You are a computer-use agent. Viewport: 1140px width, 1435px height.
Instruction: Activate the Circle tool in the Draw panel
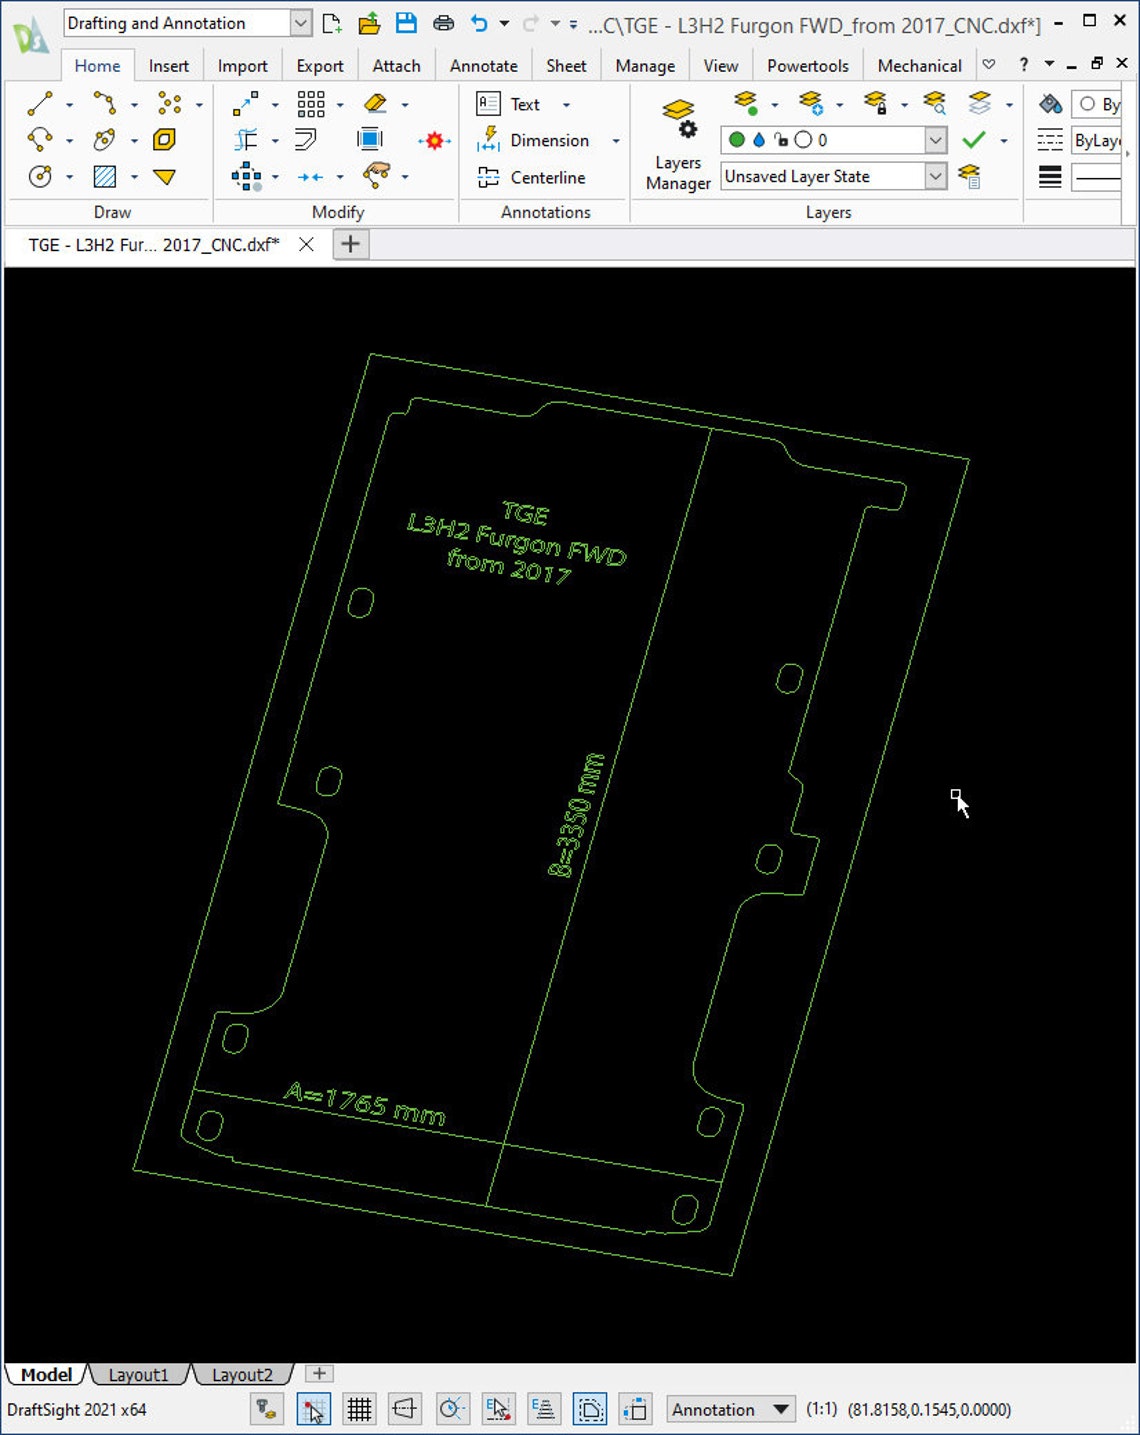tap(42, 176)
